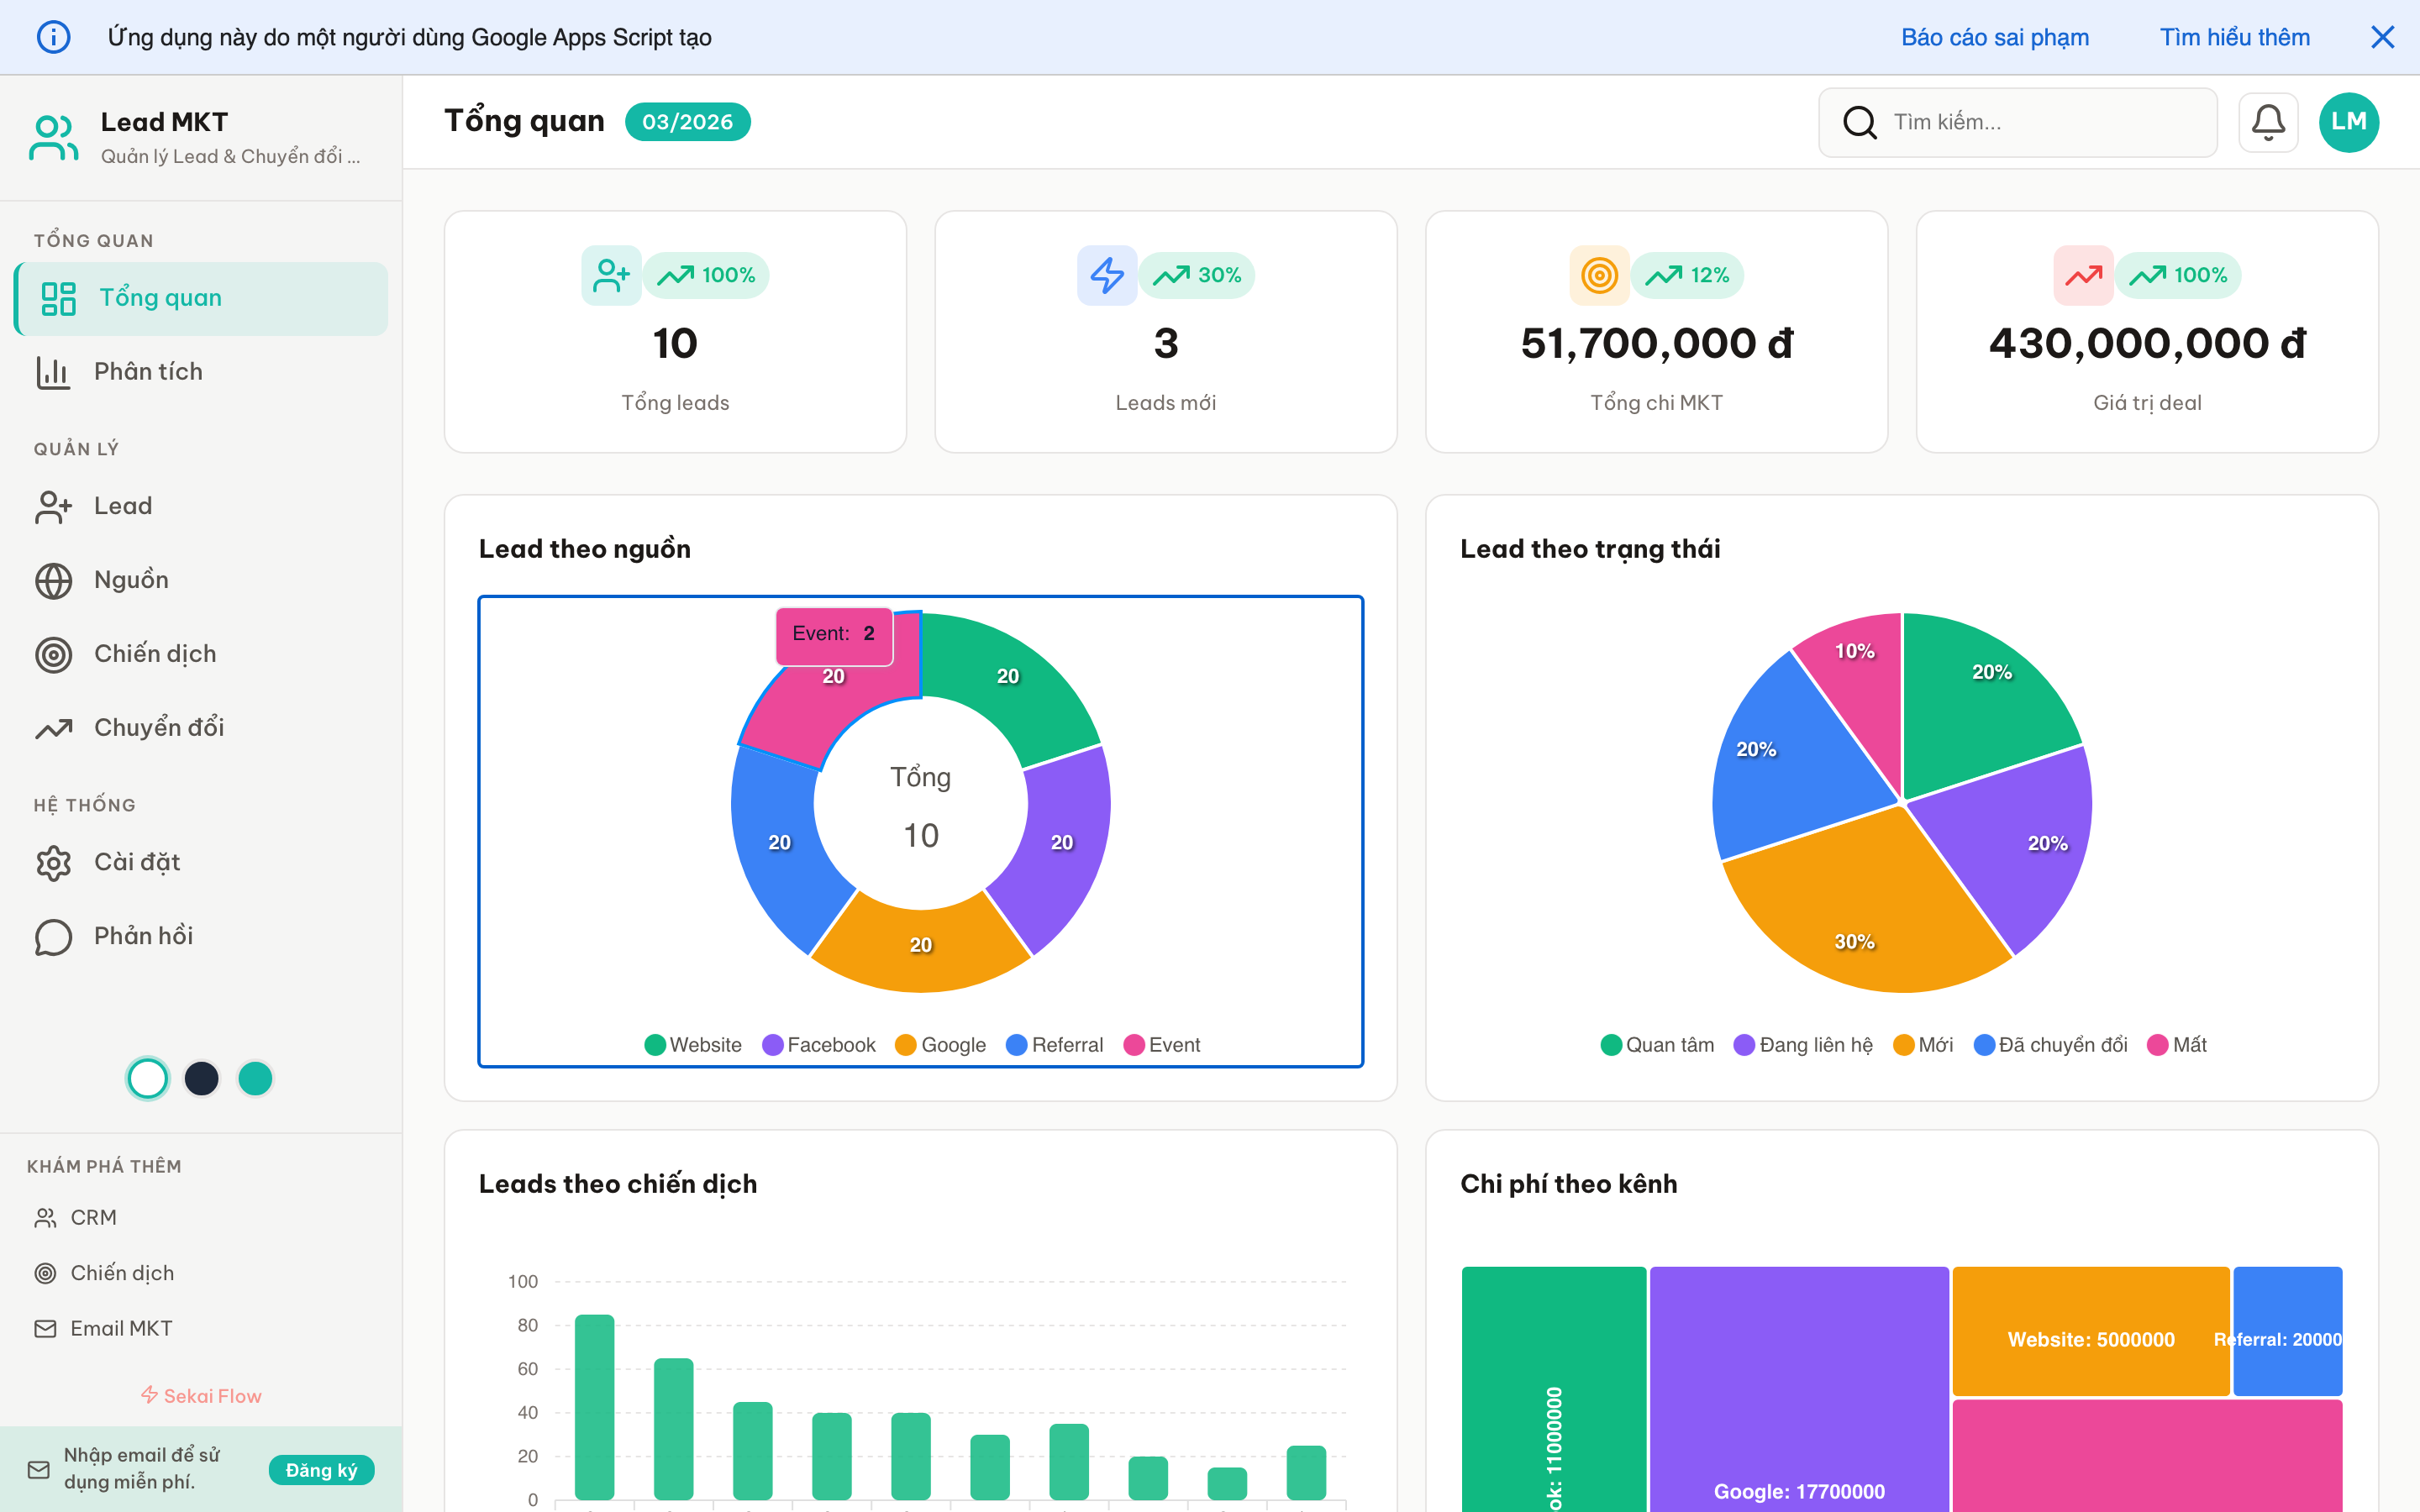Select the Chiến dịch target icon in sidebar
The image size is (2420, 1512).
53,654
